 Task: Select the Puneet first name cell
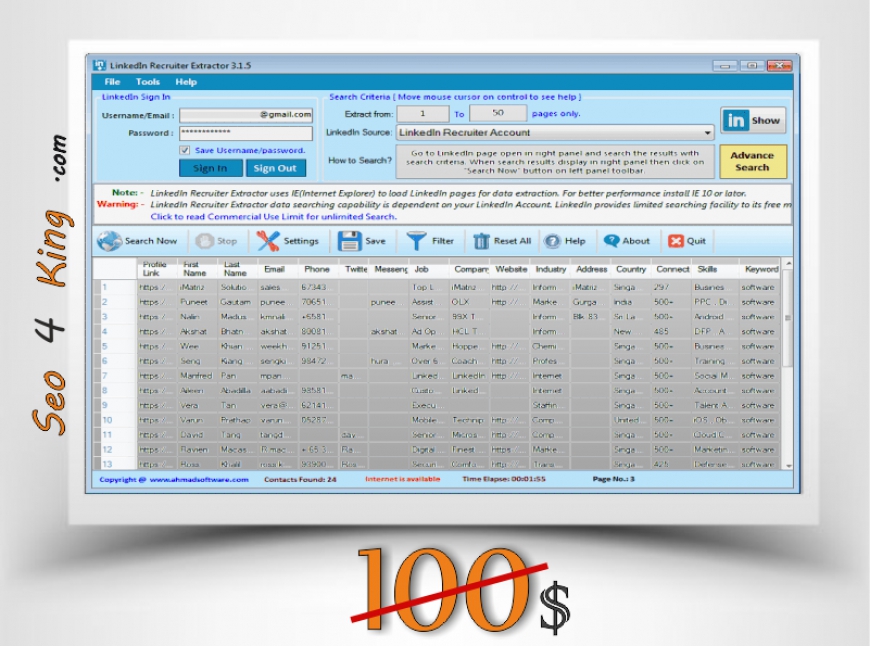click(x=198, y=302)
